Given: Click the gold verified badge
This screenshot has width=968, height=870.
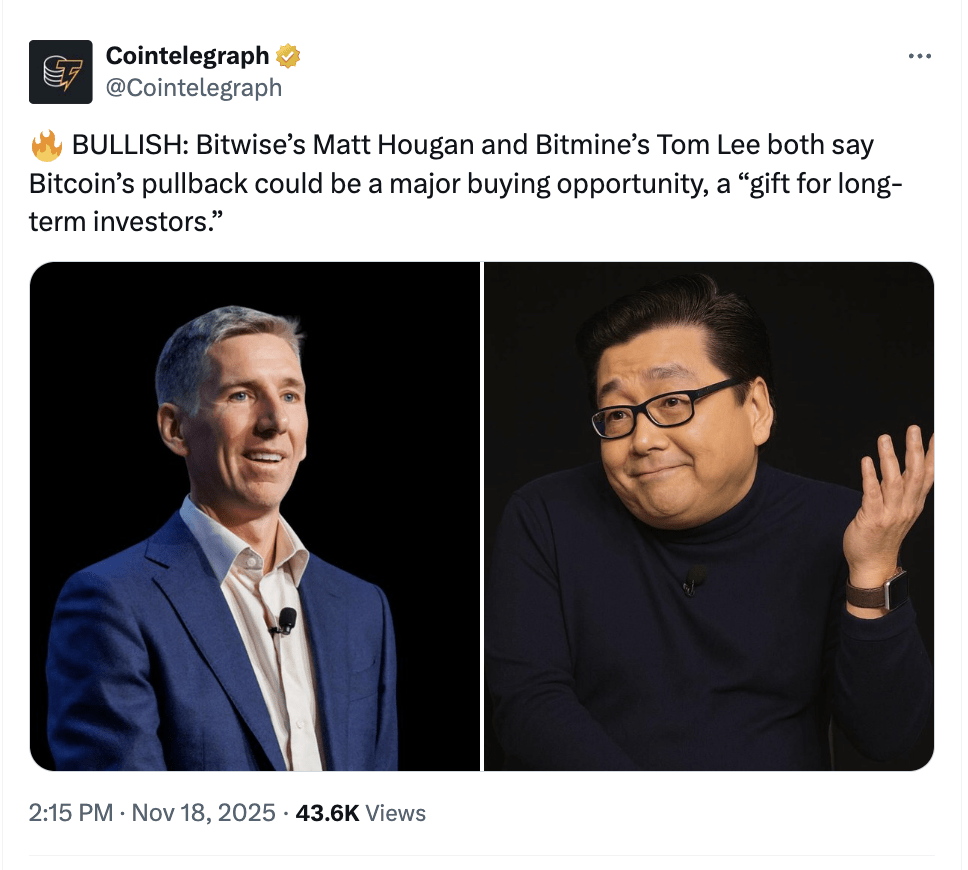Looking at the screenshot, I should (x=288, y=56).
